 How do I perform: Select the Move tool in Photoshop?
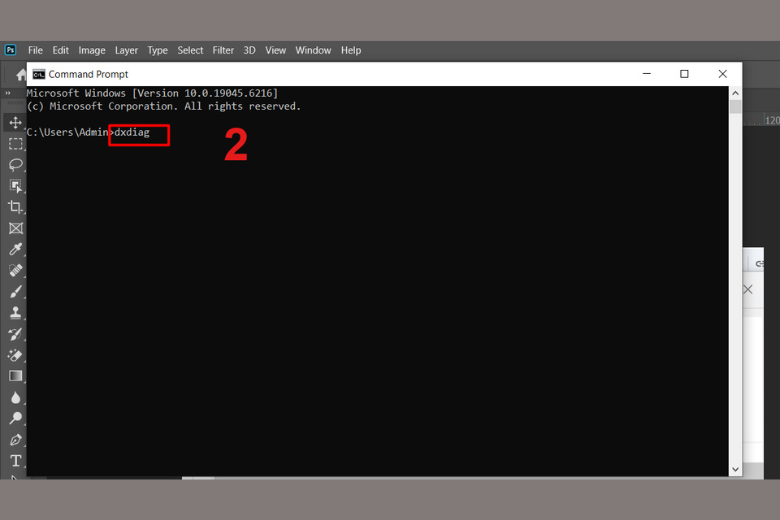pos(15,122)
